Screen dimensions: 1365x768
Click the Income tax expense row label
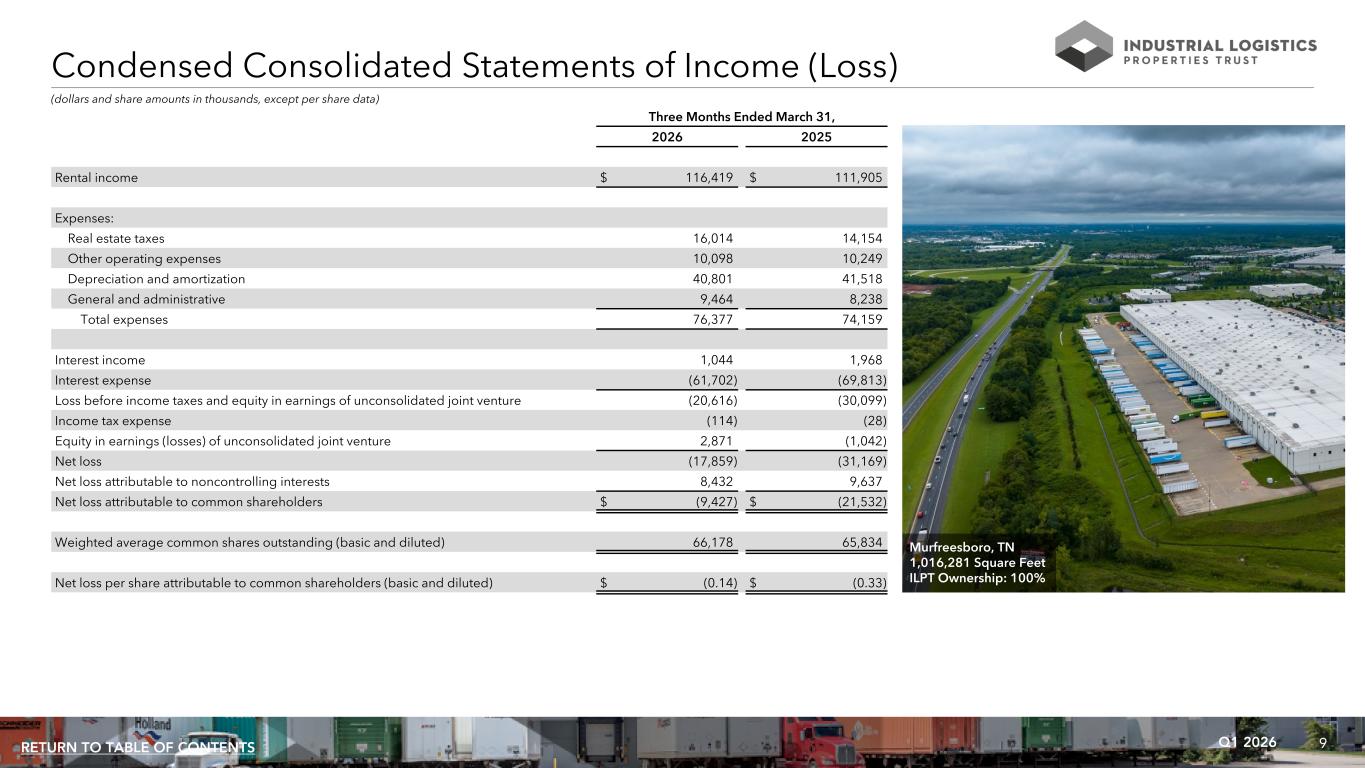[113, 421]
